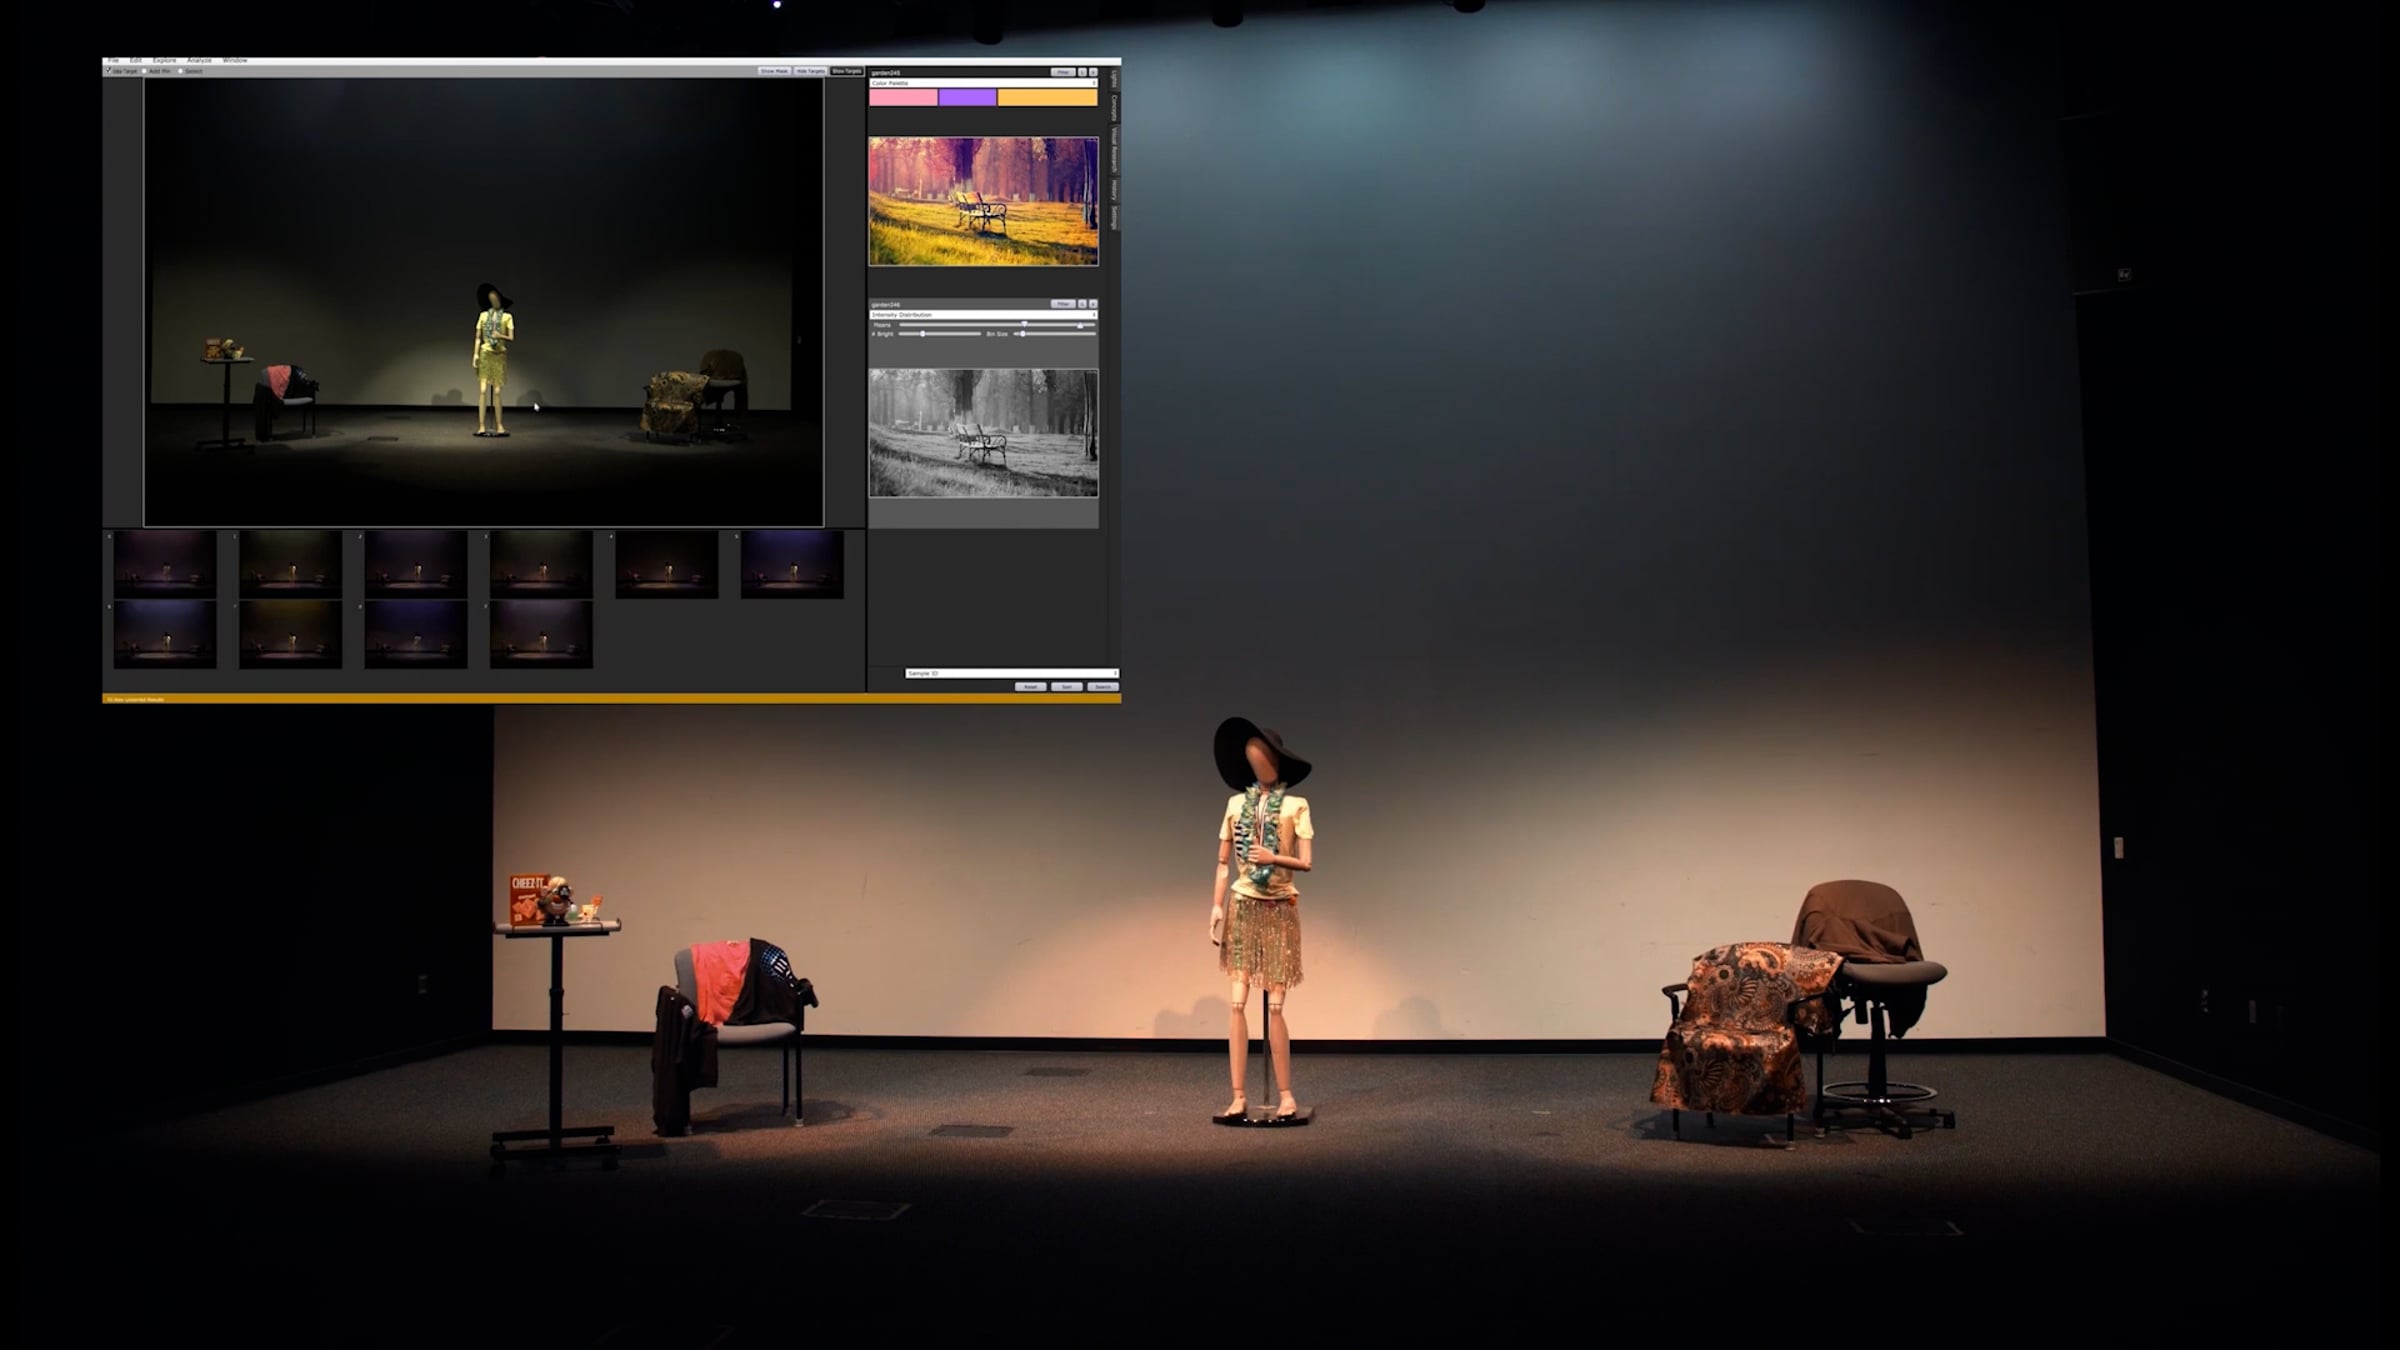Click the garden reference image in color

983,201
